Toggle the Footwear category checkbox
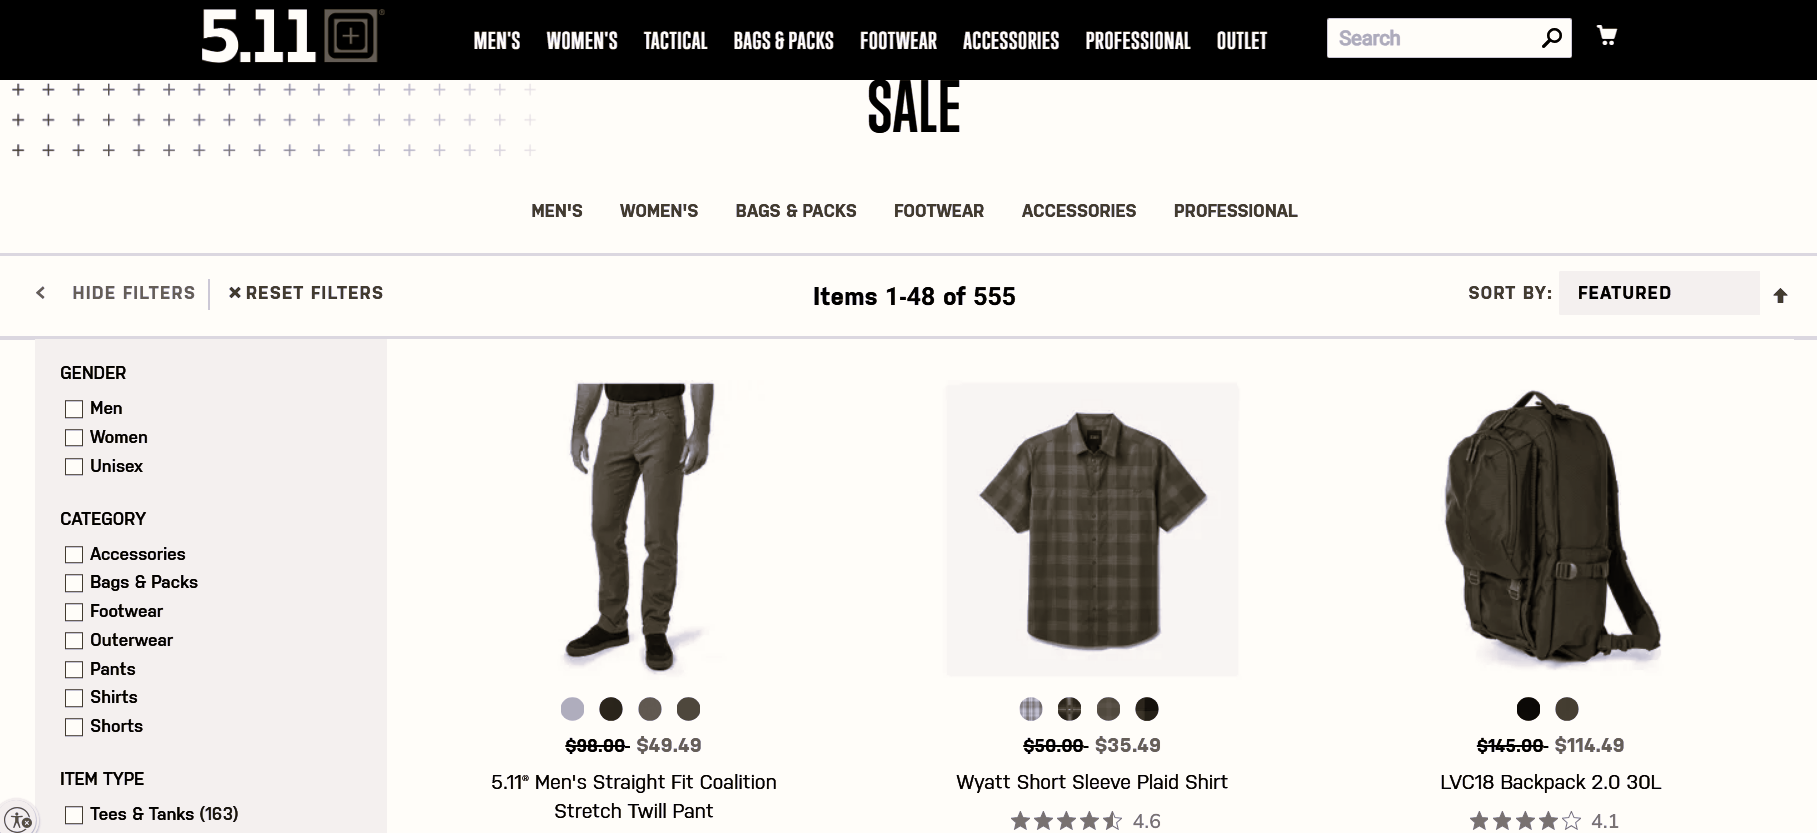Image resolution: width=1817 pixels, height=833 pixels. (74, 612)
